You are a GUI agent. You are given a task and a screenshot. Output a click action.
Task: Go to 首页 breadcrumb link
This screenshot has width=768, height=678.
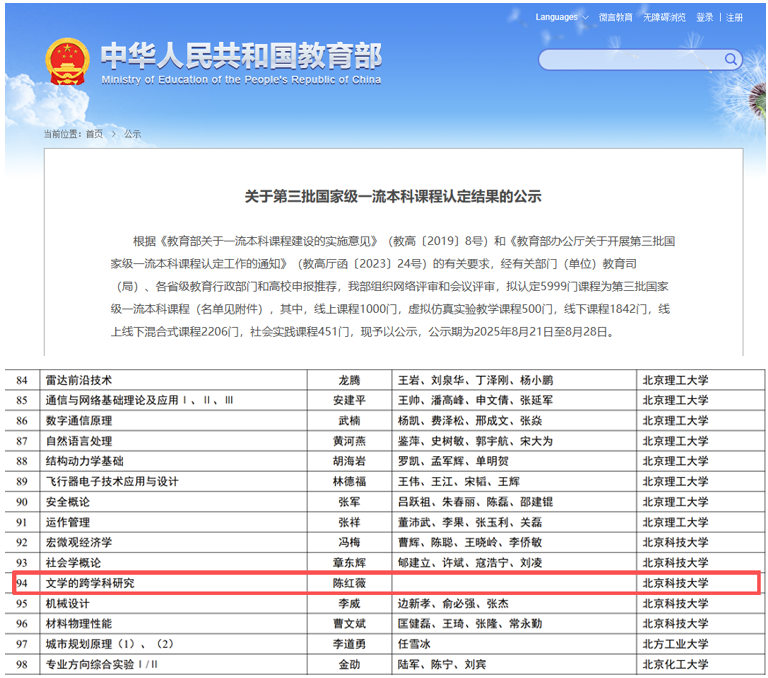95,134
